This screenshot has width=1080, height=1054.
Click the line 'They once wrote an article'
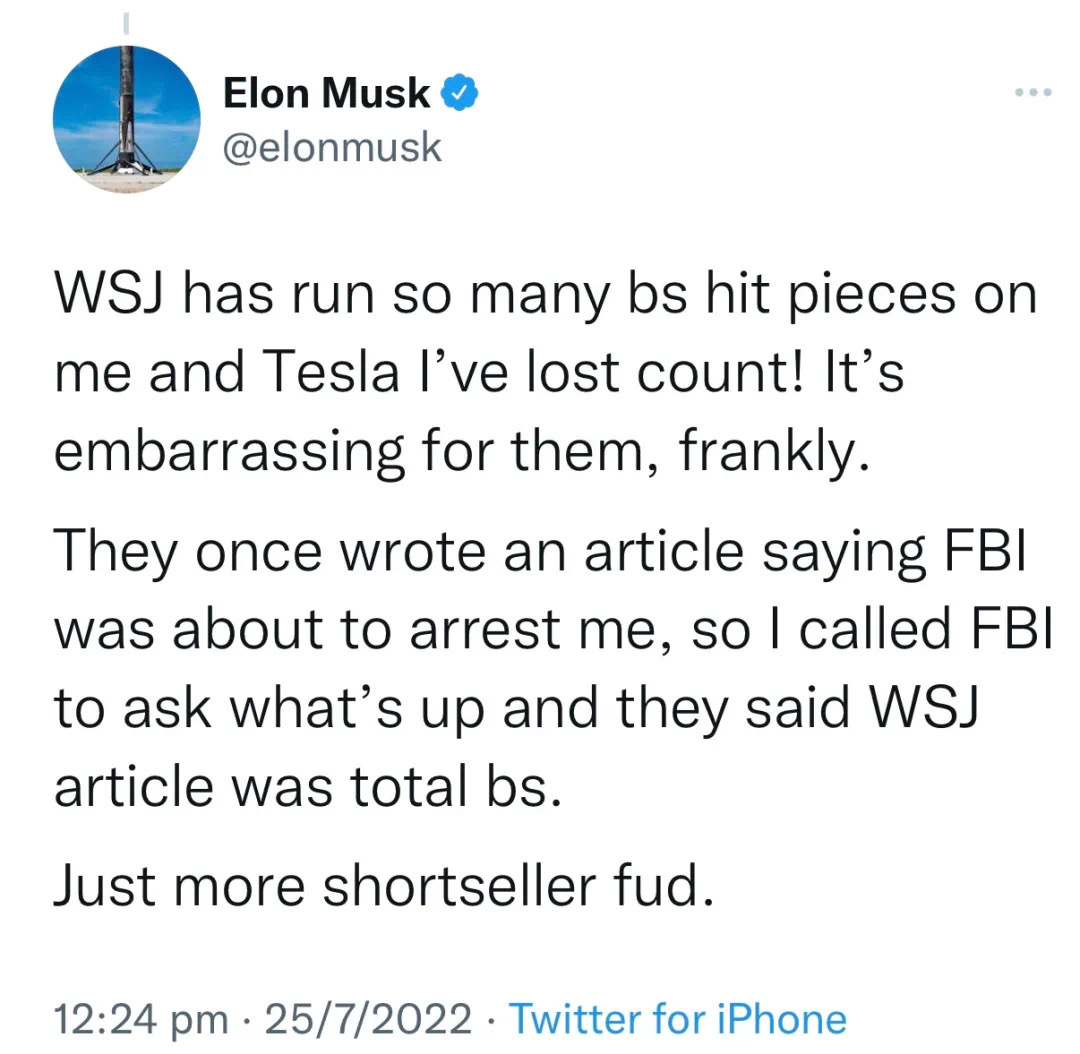point(540,553)
